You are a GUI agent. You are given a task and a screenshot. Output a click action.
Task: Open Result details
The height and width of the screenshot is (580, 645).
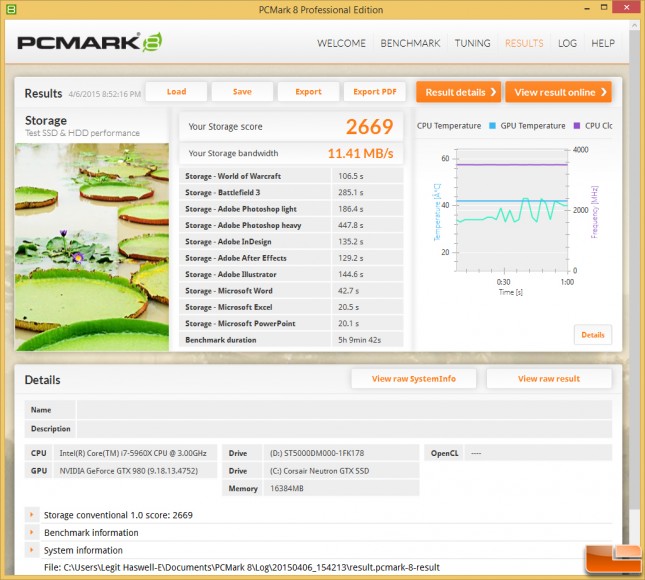(x=458, y=92)
